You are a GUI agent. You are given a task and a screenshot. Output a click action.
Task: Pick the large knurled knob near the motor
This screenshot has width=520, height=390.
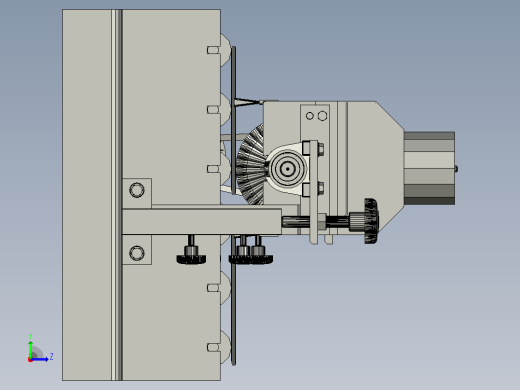[x=371, y=221]
